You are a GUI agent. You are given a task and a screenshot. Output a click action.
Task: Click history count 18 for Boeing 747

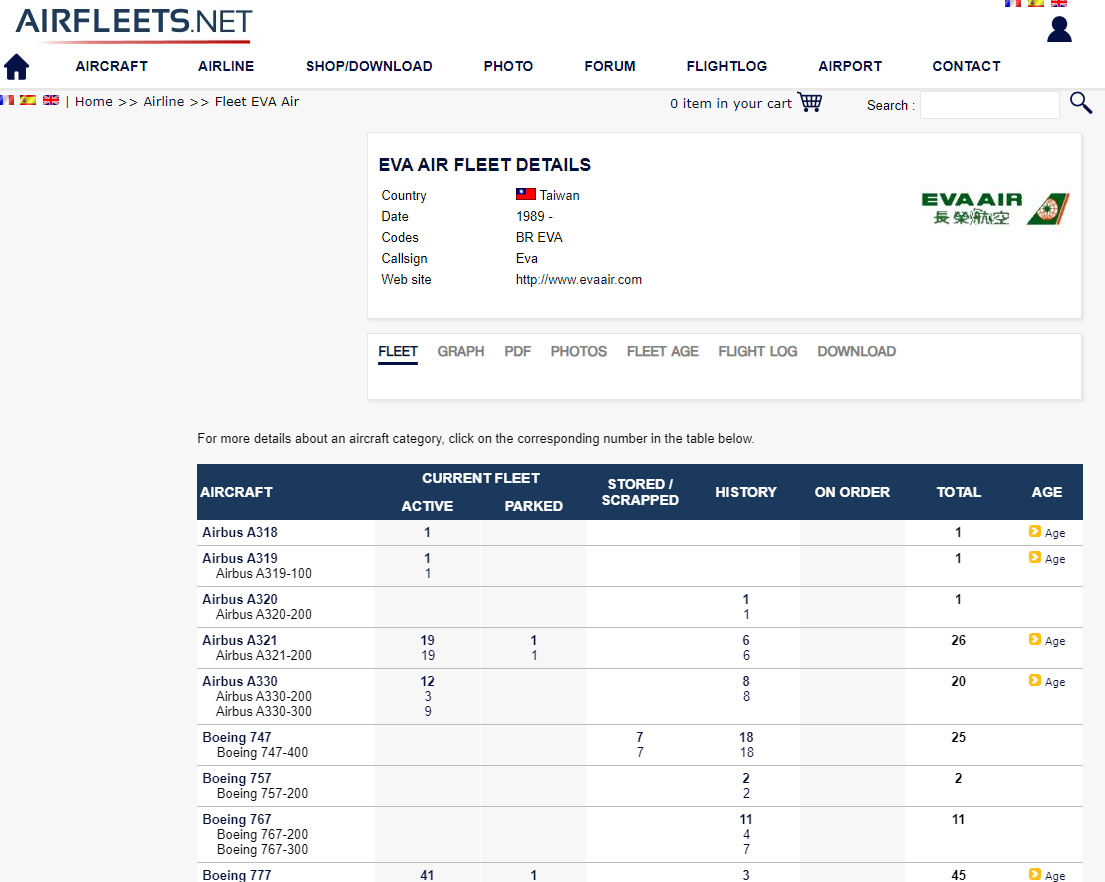746,738
